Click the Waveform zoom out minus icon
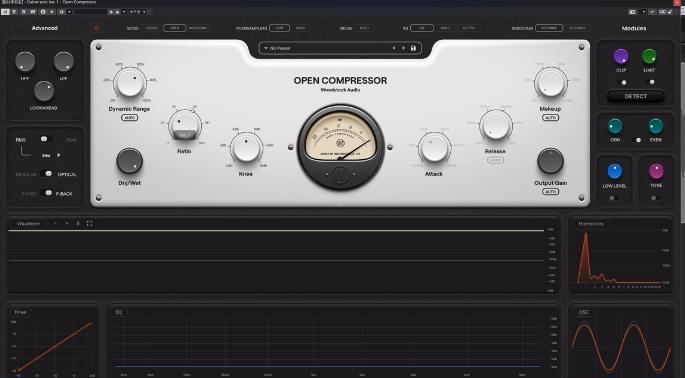The width and height of the screenshot is (685, 378). point(56,223)
